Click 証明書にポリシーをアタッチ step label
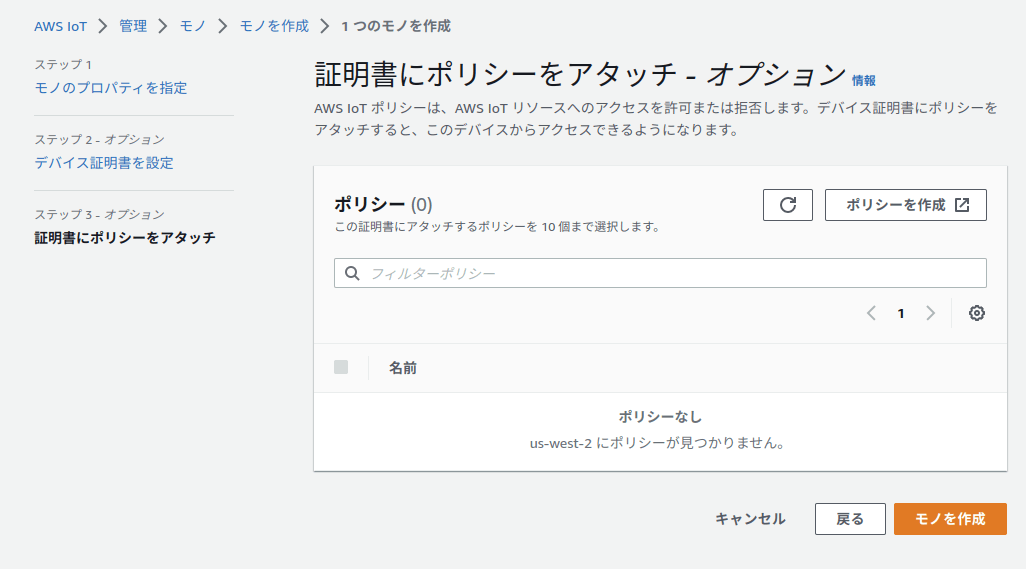The width and height of the screenshot is (1026, 569). (125, 238)
